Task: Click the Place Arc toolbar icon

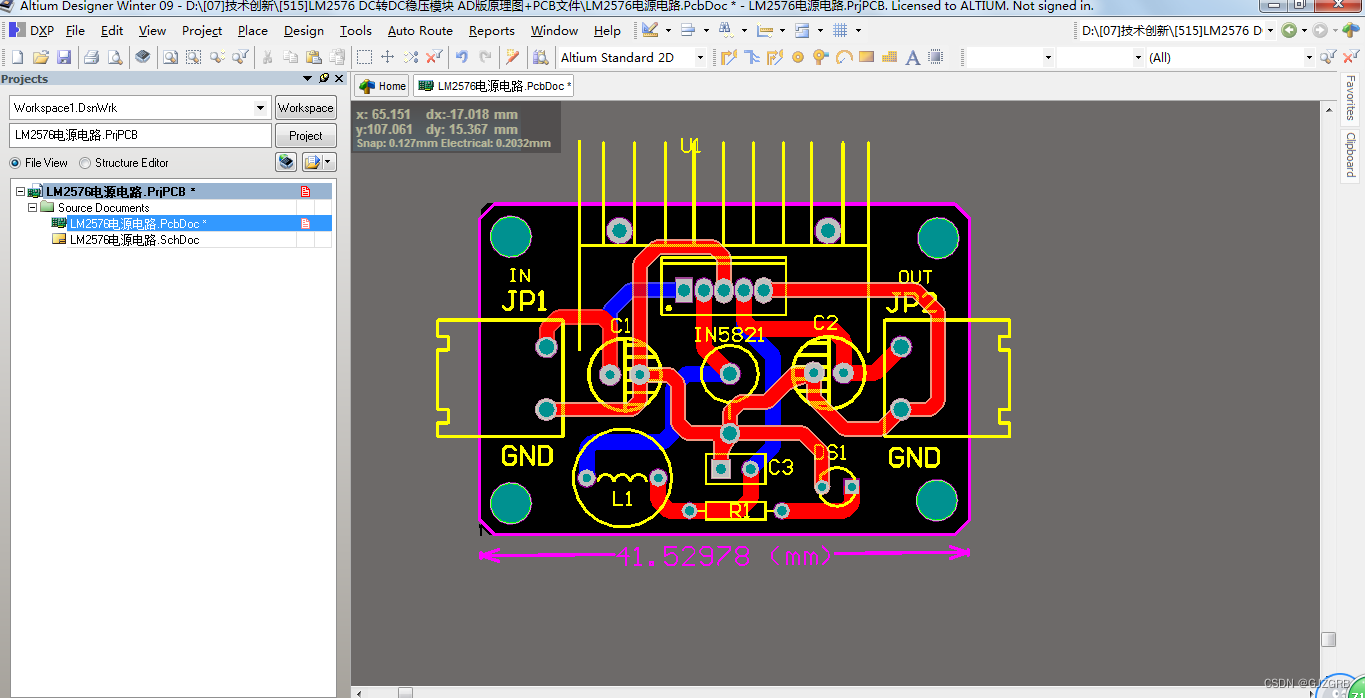Action: pyautogui.click(x=844, y=57)
